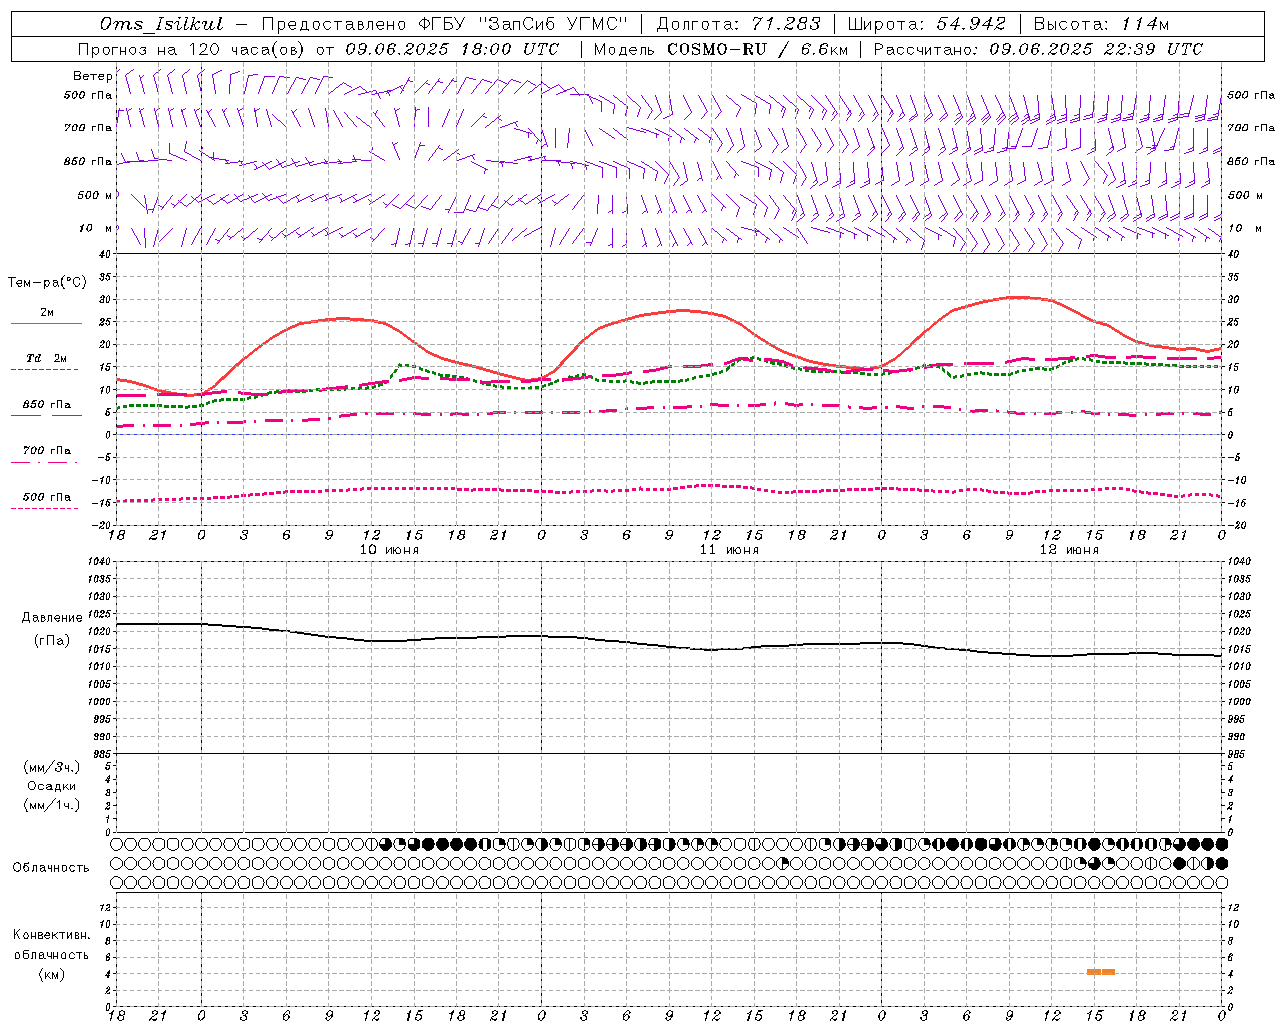This screenshot has width=1280, height=1024.
Task: Click the station name Oms_Isilkul
Action: click(162, 24)
